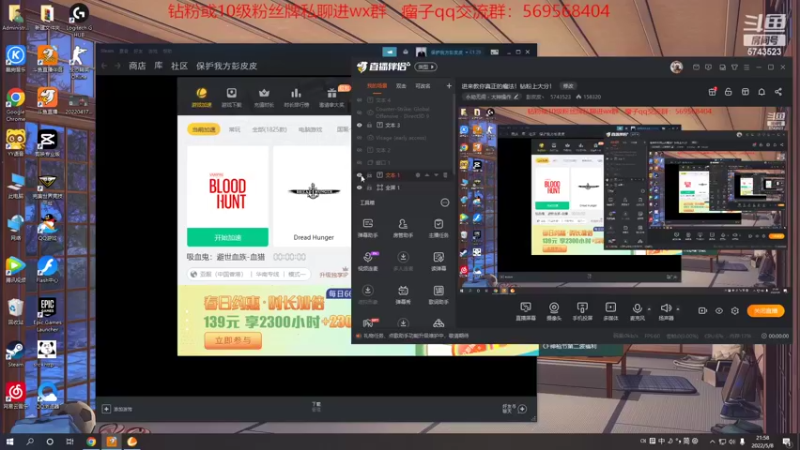Open Steam 商店 tab
800x450 pixels.
137,66
